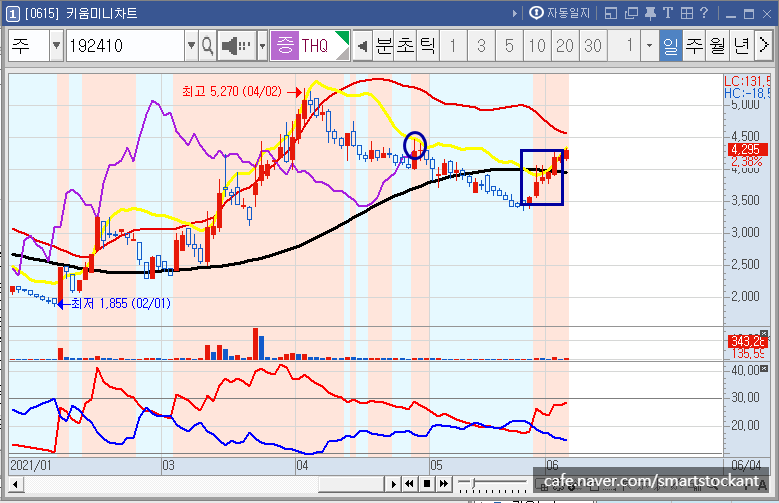779x503 pixels.
Task: Click the left triangle previous arrow in toolbar
Action: pos(363,46)
